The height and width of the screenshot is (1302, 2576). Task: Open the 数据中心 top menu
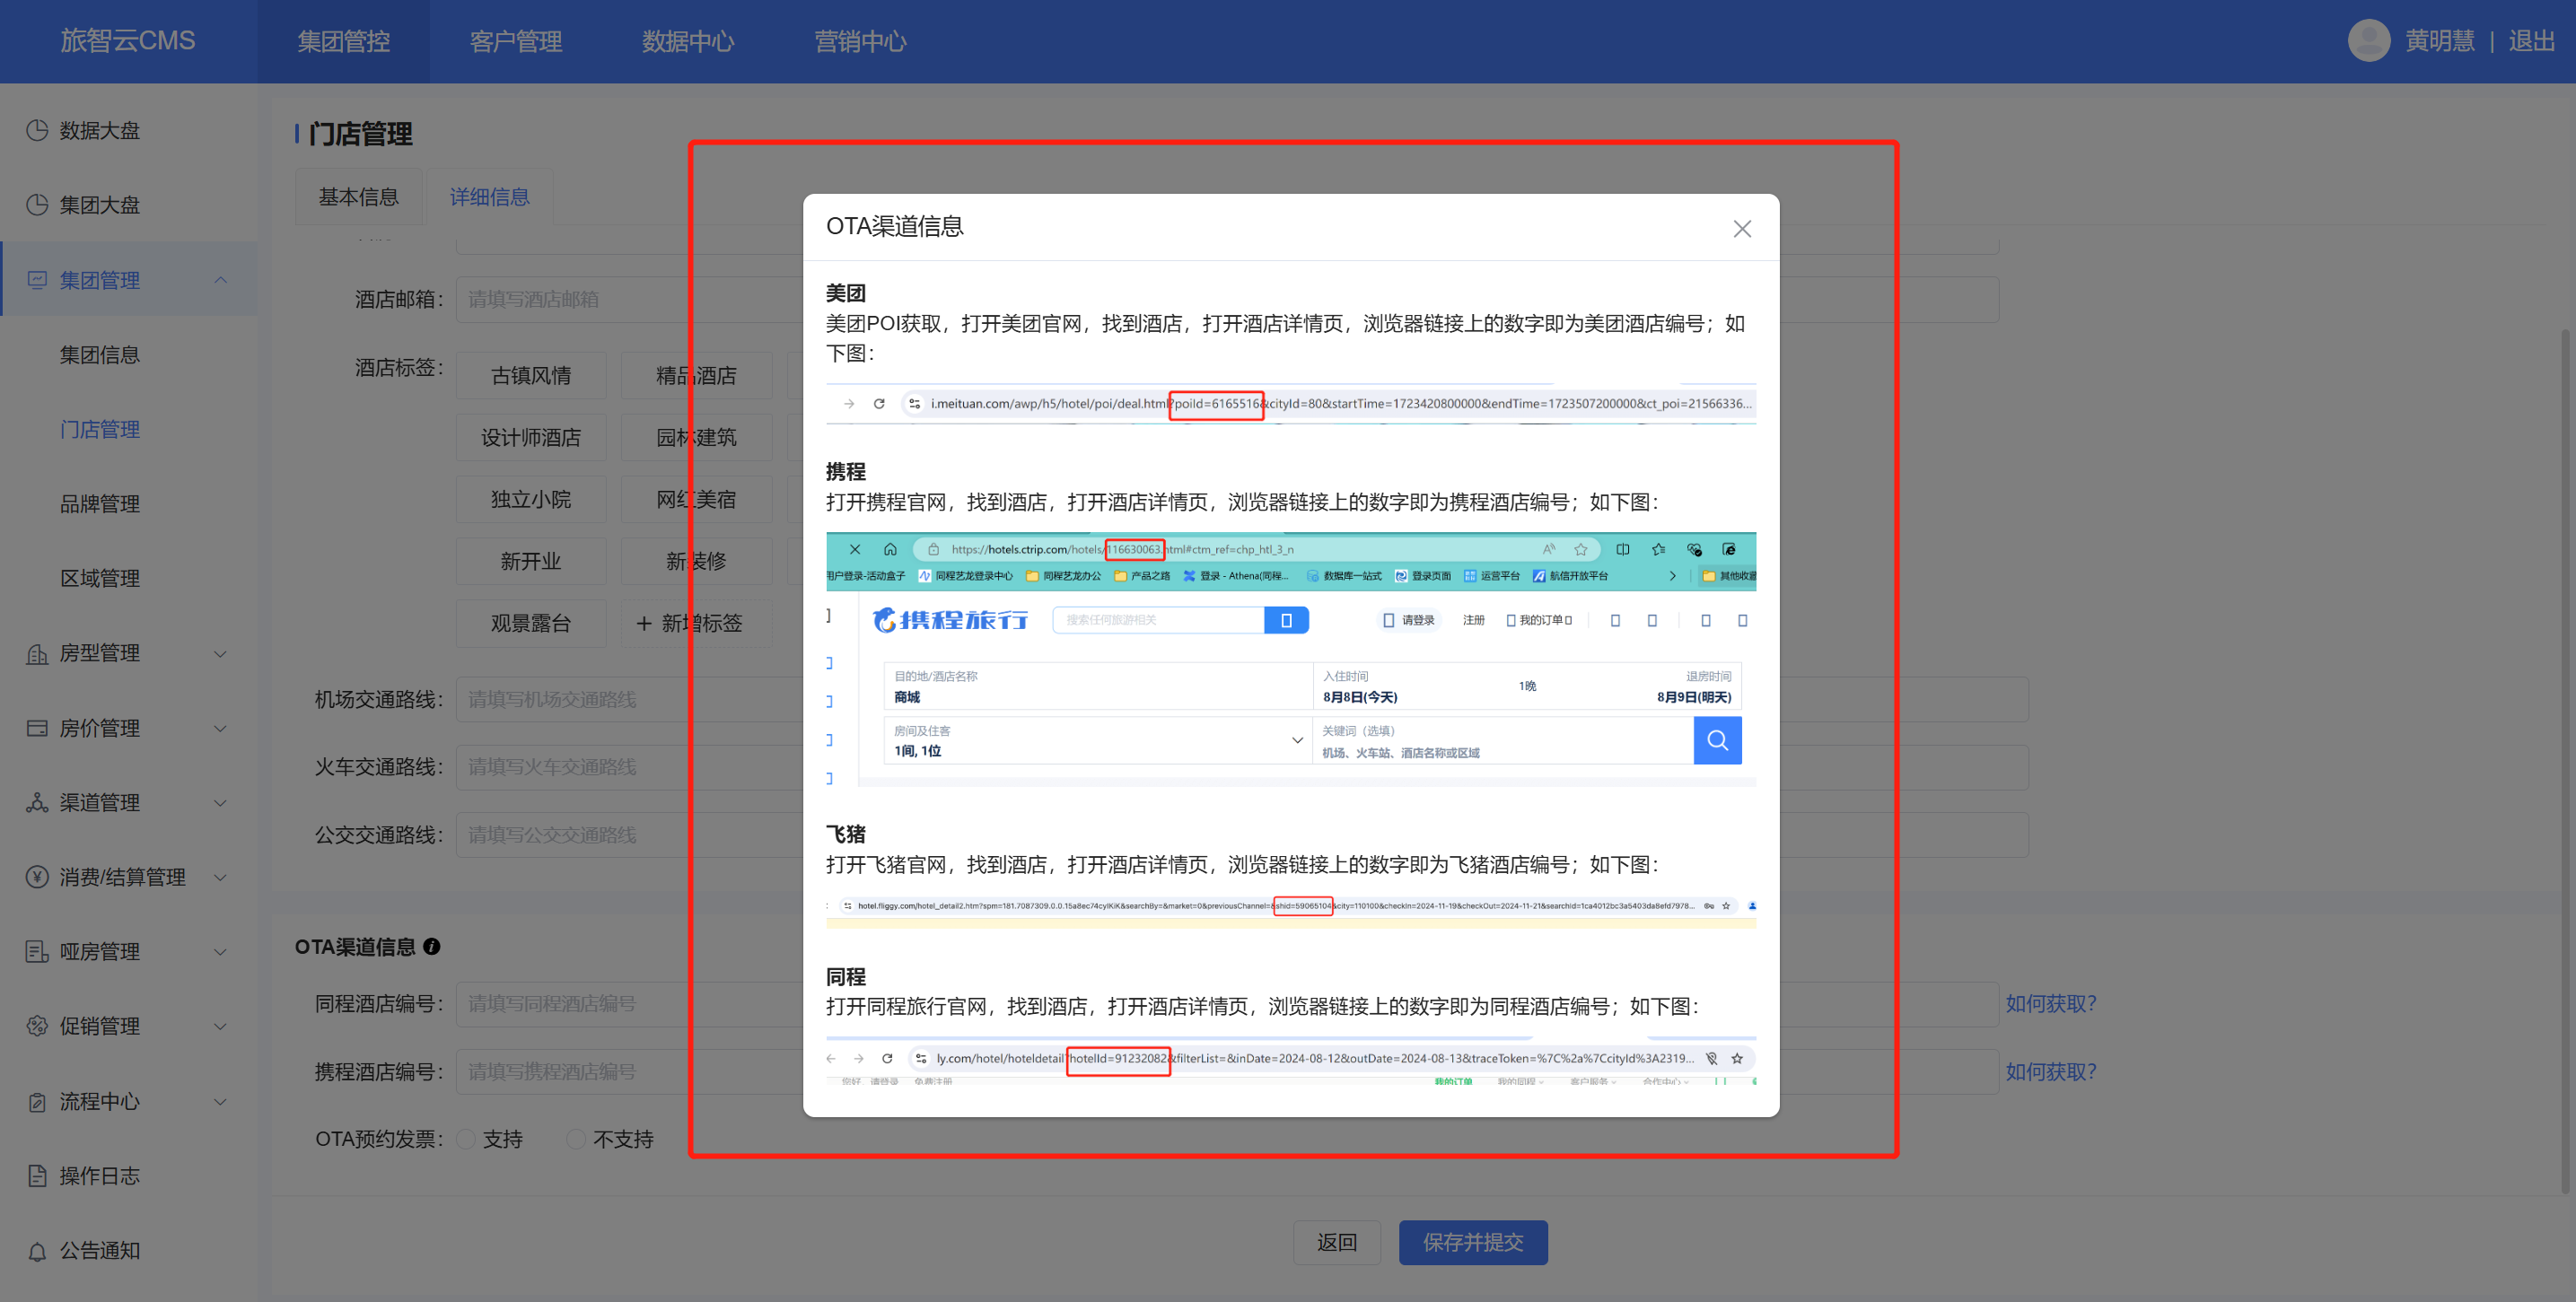(x=688, y=41)
